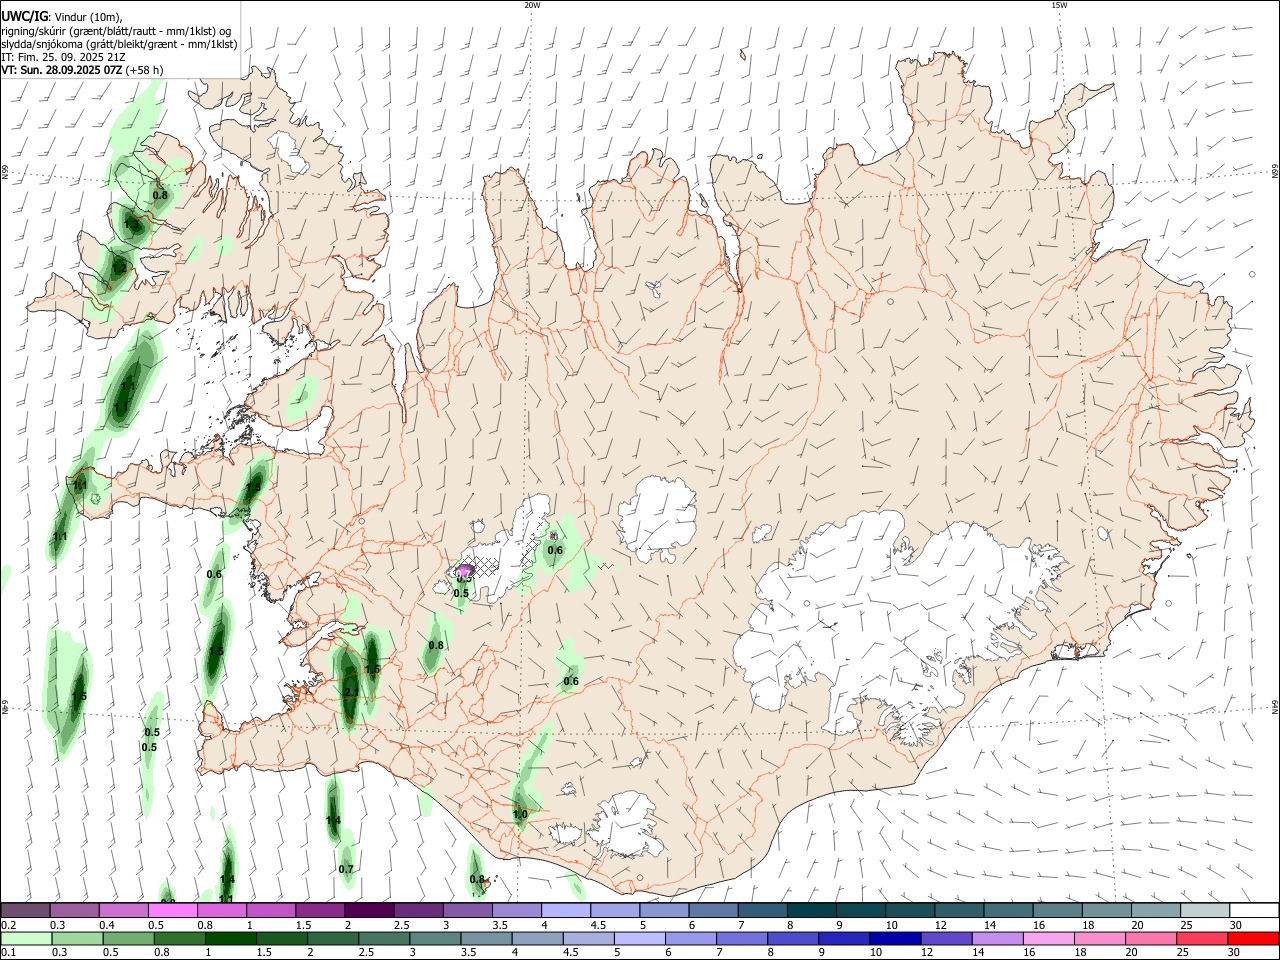Viewport: 1280px width, 960px height.
Task: Click the 15W longitude label
Action: 1059,5
